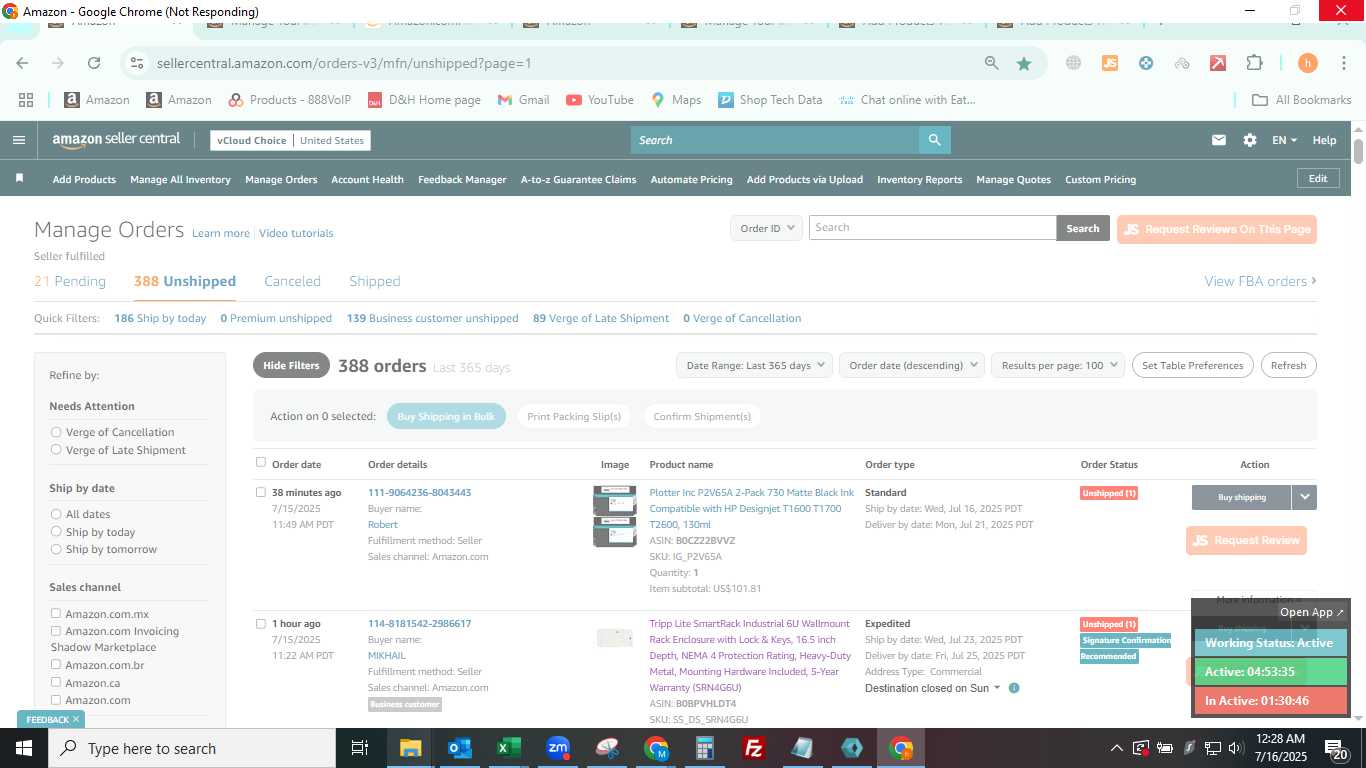The image size is (1366, 768).
Task: Click the Refresh button
Action: (x=1288, y=365)
